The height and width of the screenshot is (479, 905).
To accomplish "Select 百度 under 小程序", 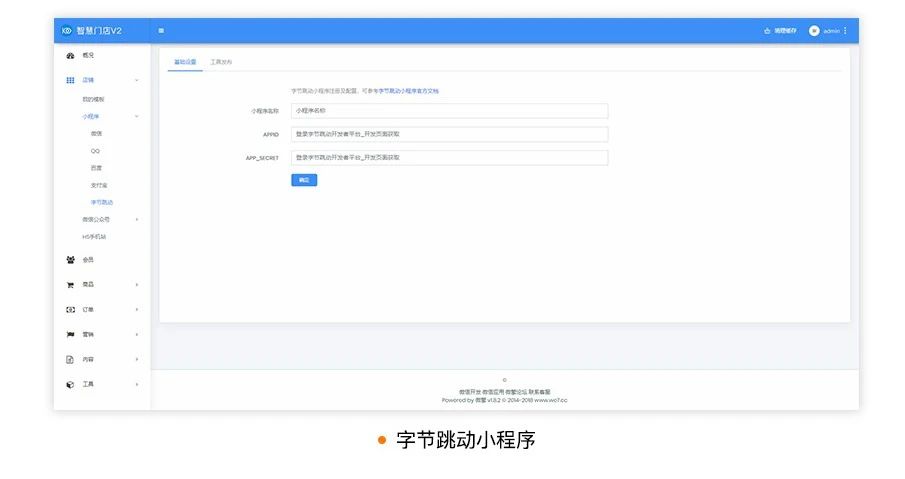I will tap(96, 168).
